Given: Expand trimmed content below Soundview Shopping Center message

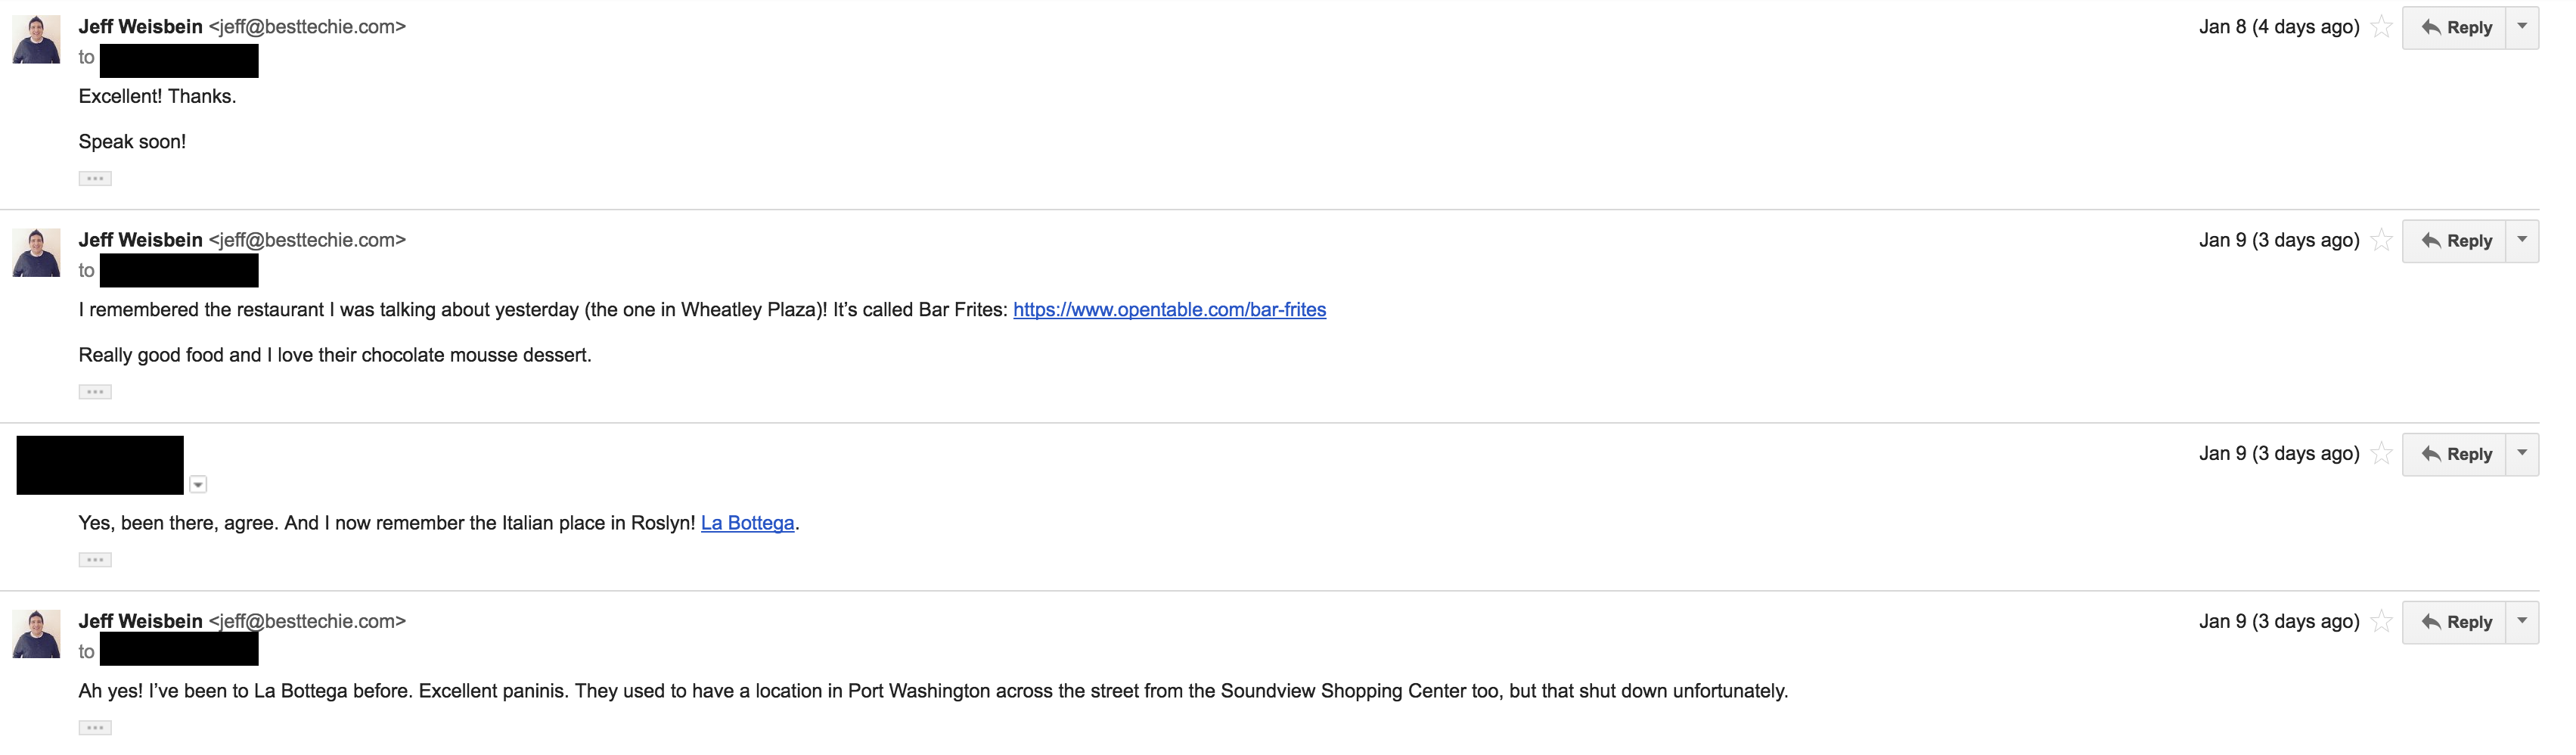Looking at the screenshot, I should [95, 728].
